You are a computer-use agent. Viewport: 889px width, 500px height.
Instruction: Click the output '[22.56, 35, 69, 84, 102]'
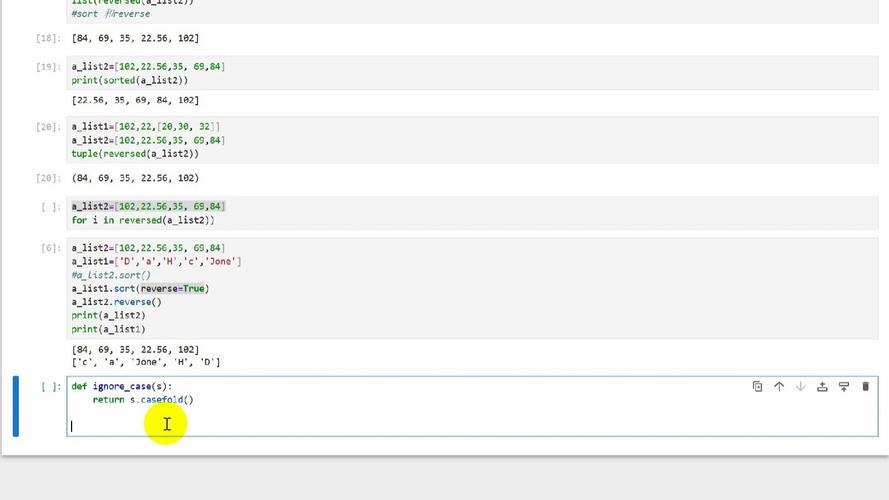[x=135, y=100]
